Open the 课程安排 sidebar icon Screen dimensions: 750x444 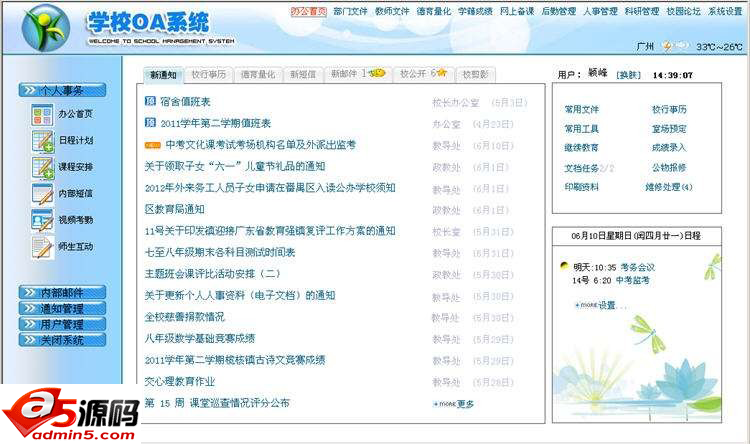pos(42,167)
